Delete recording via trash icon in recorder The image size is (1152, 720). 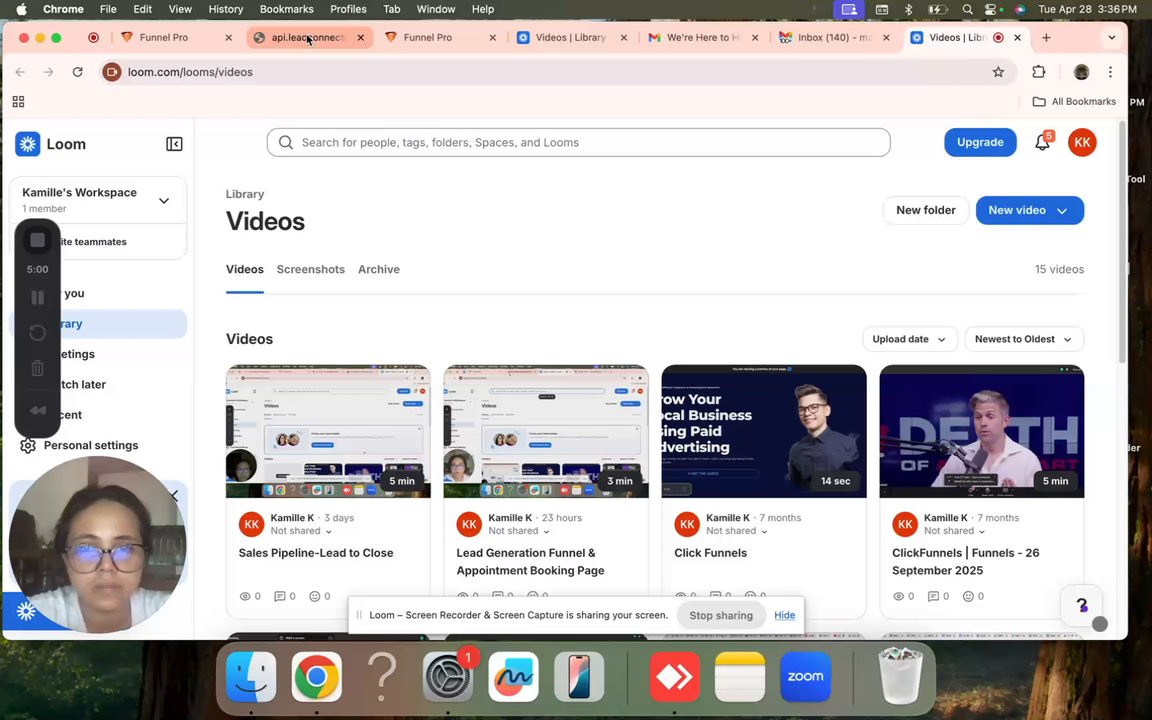37,369
